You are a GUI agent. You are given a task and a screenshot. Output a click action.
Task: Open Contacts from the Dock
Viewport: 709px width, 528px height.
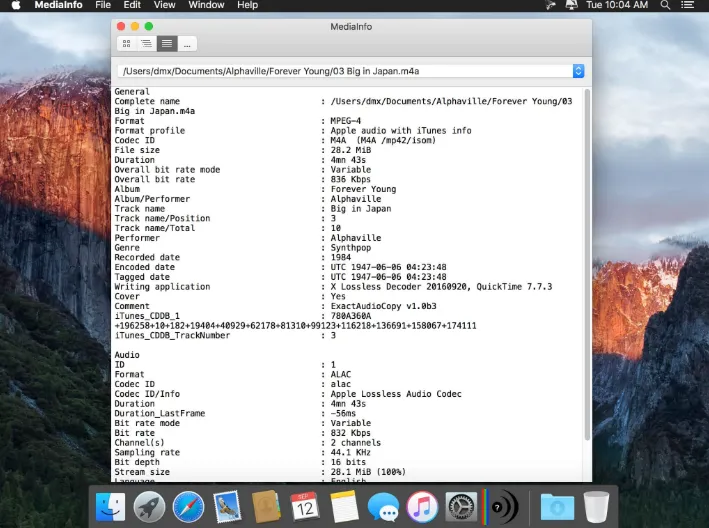(x=266, y=507)
